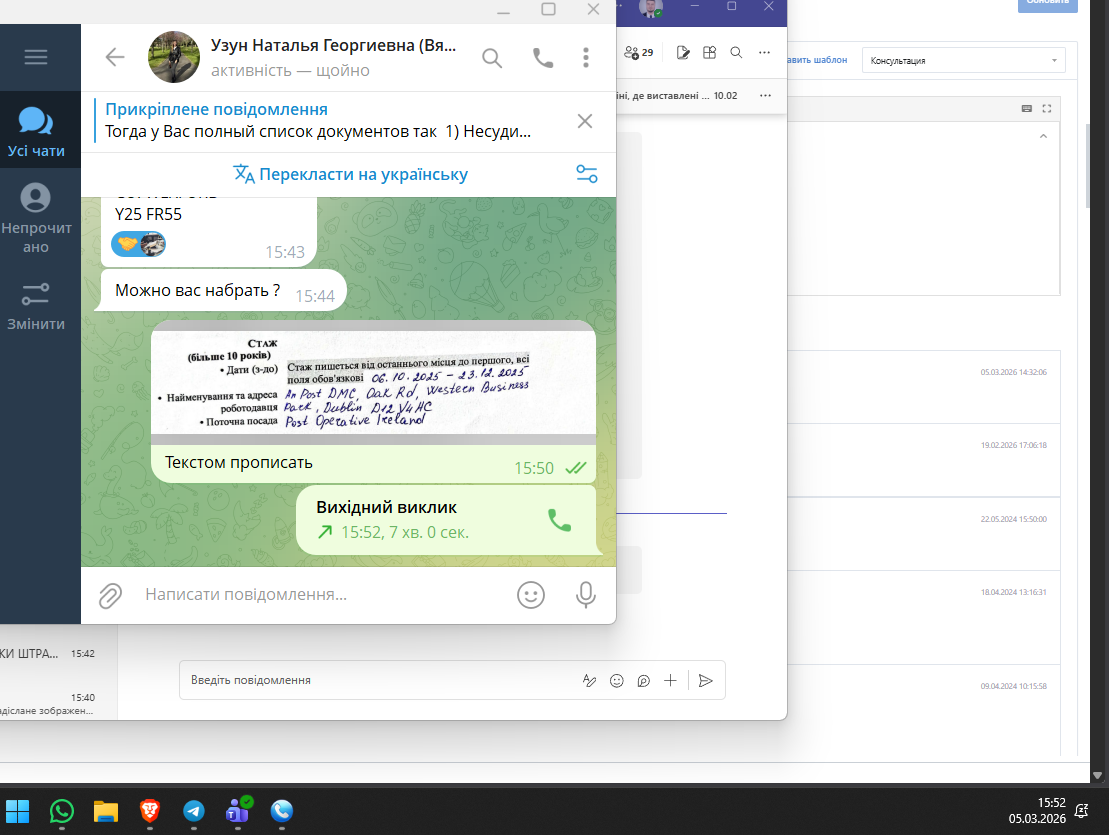Expand text area with fullscreen icon
This screenshot has width=1109, height=835.
click(x=1047, y=108)
